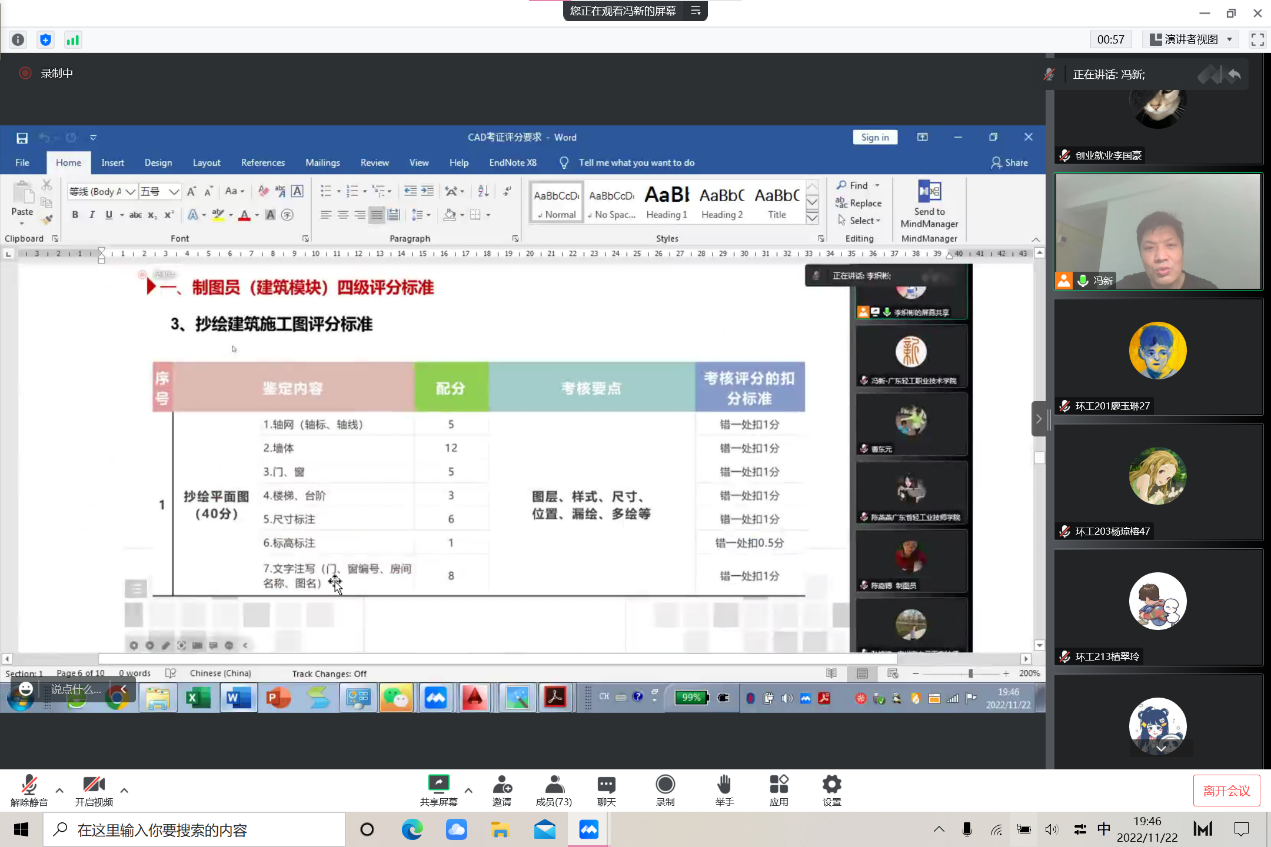Click the 举手 raise hand icon
The image size is (1271, 847).
click(724, 789)
